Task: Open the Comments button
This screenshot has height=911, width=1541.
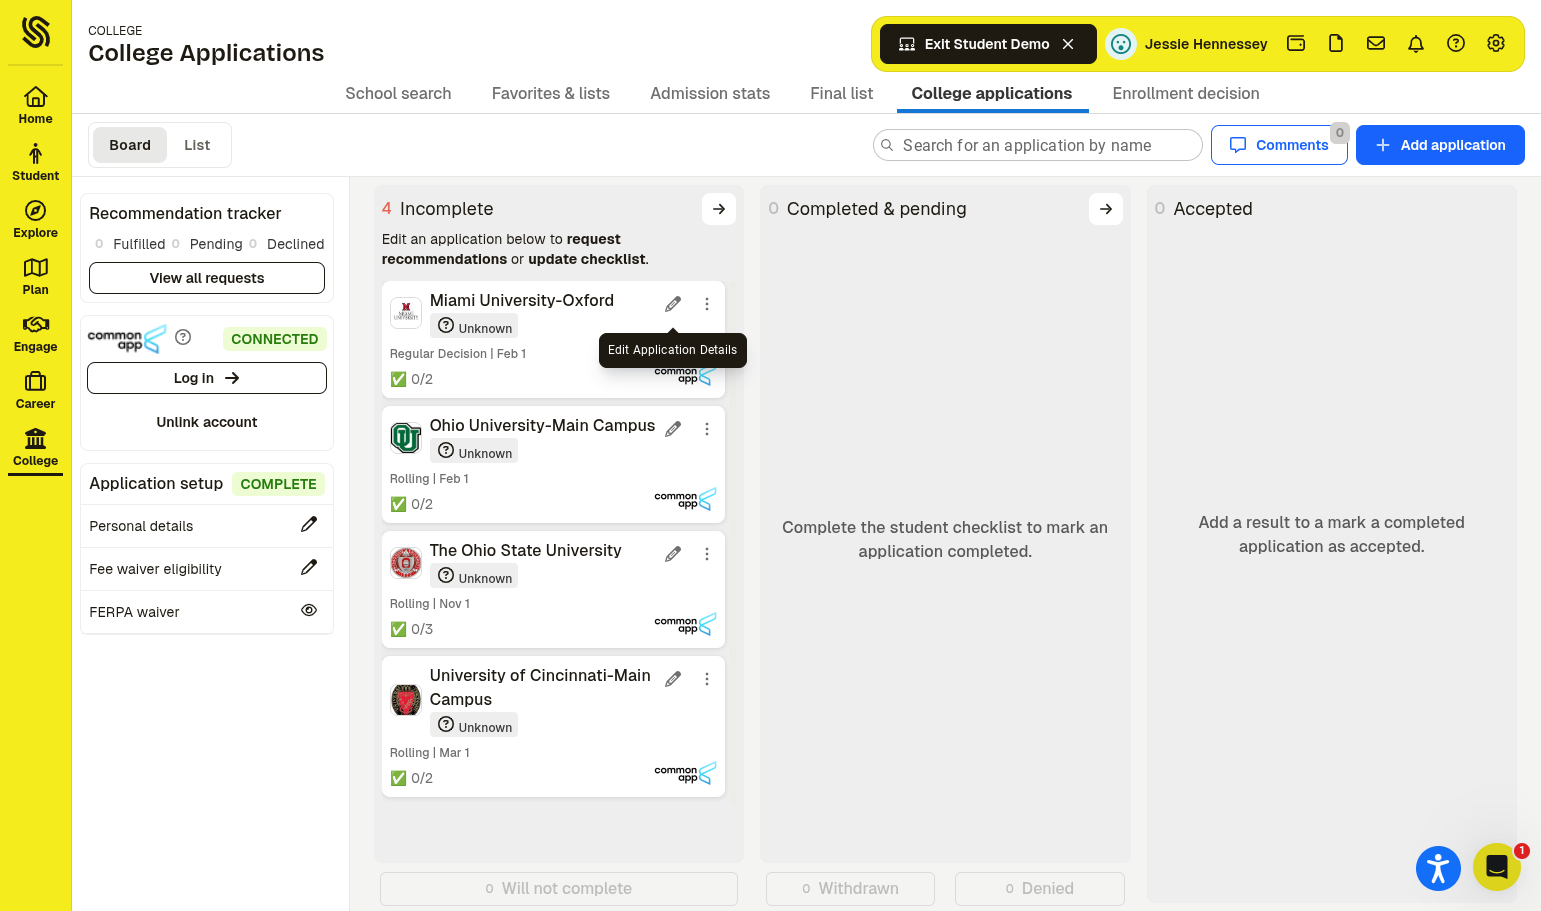Action: point(1279,145)
